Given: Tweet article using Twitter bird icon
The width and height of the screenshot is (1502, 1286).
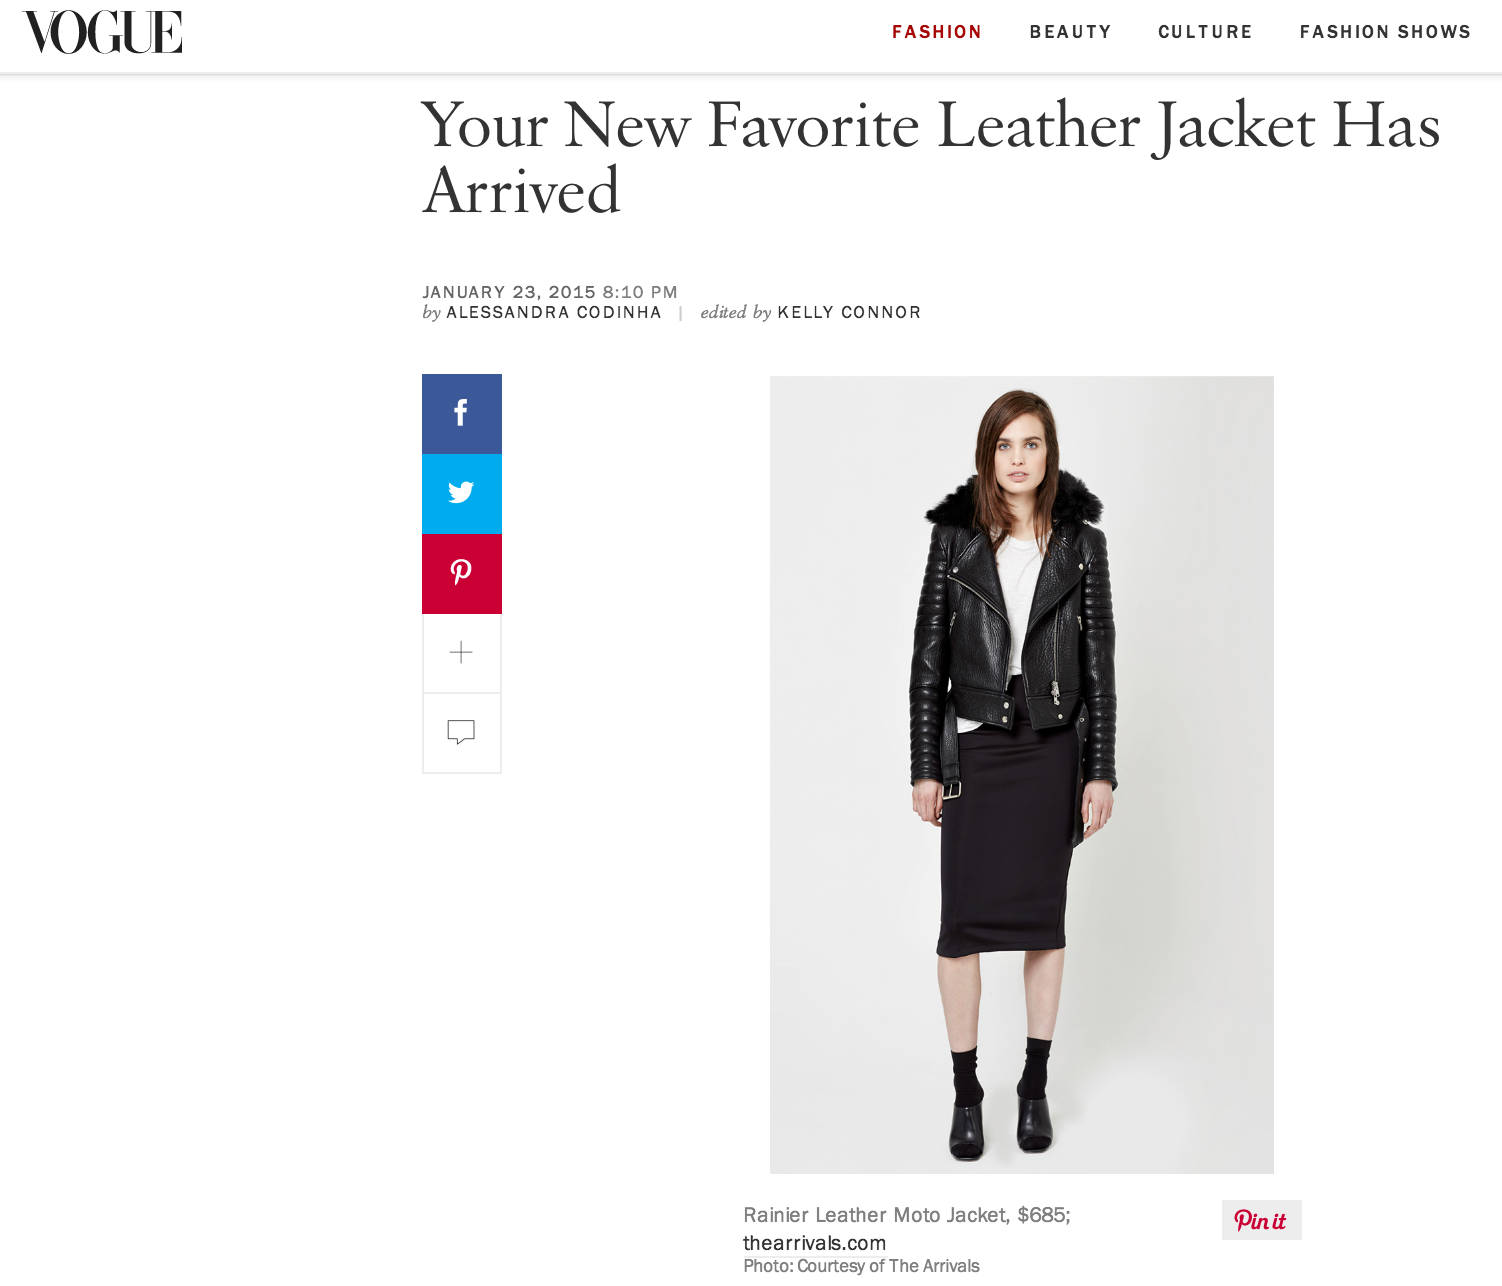Looking at the screenshot, I should (461, 493).
